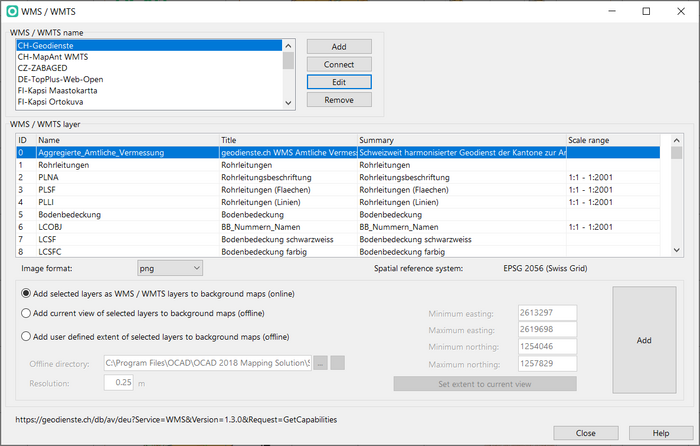700x446 pixels.
Task: Click the EPSG 2056 (Swiss Grid) text
Action: pos(545,268)
